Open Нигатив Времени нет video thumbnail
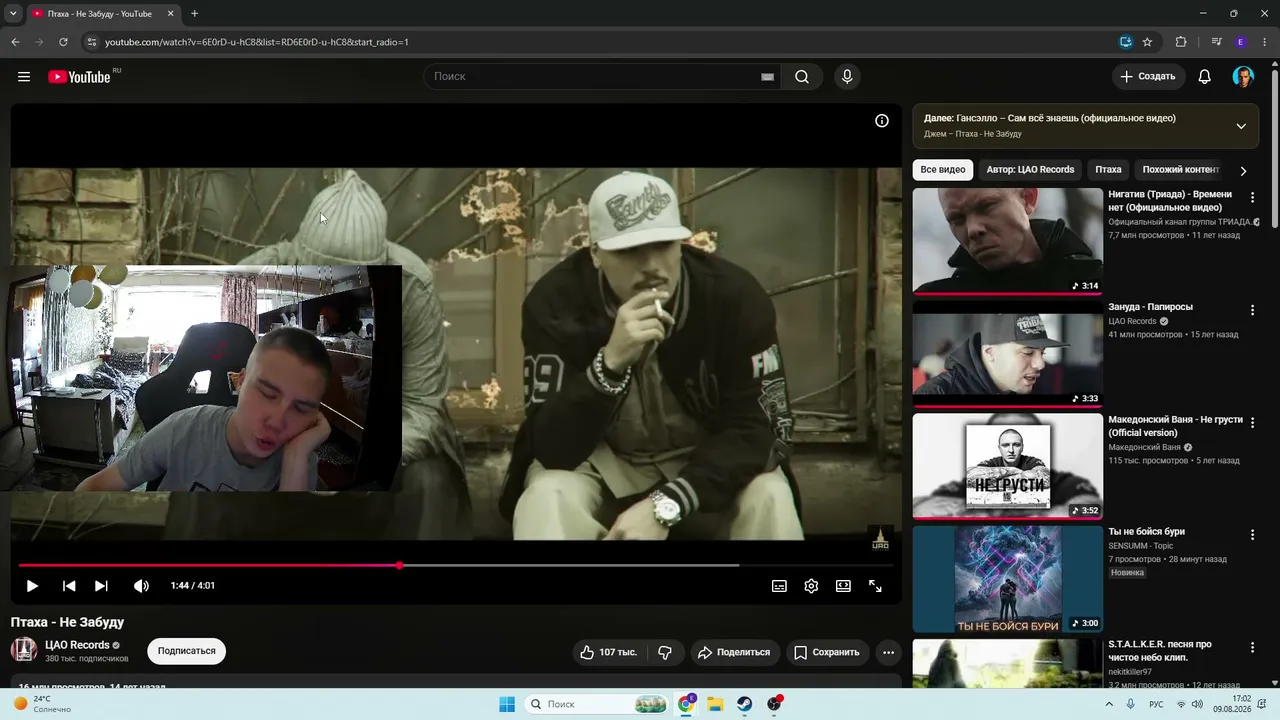This screenshot has height=720, width=1280. pos(1008,241)
